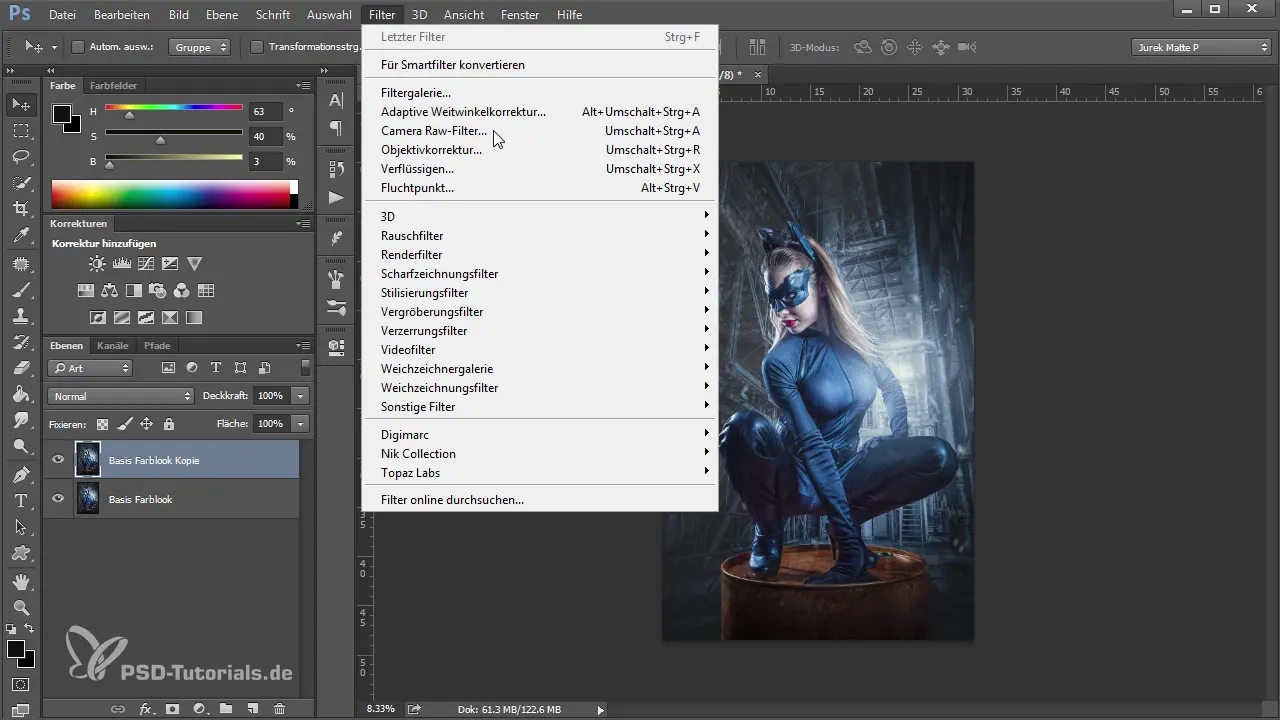Add a Color Balance adjustment

coord(109,291)
